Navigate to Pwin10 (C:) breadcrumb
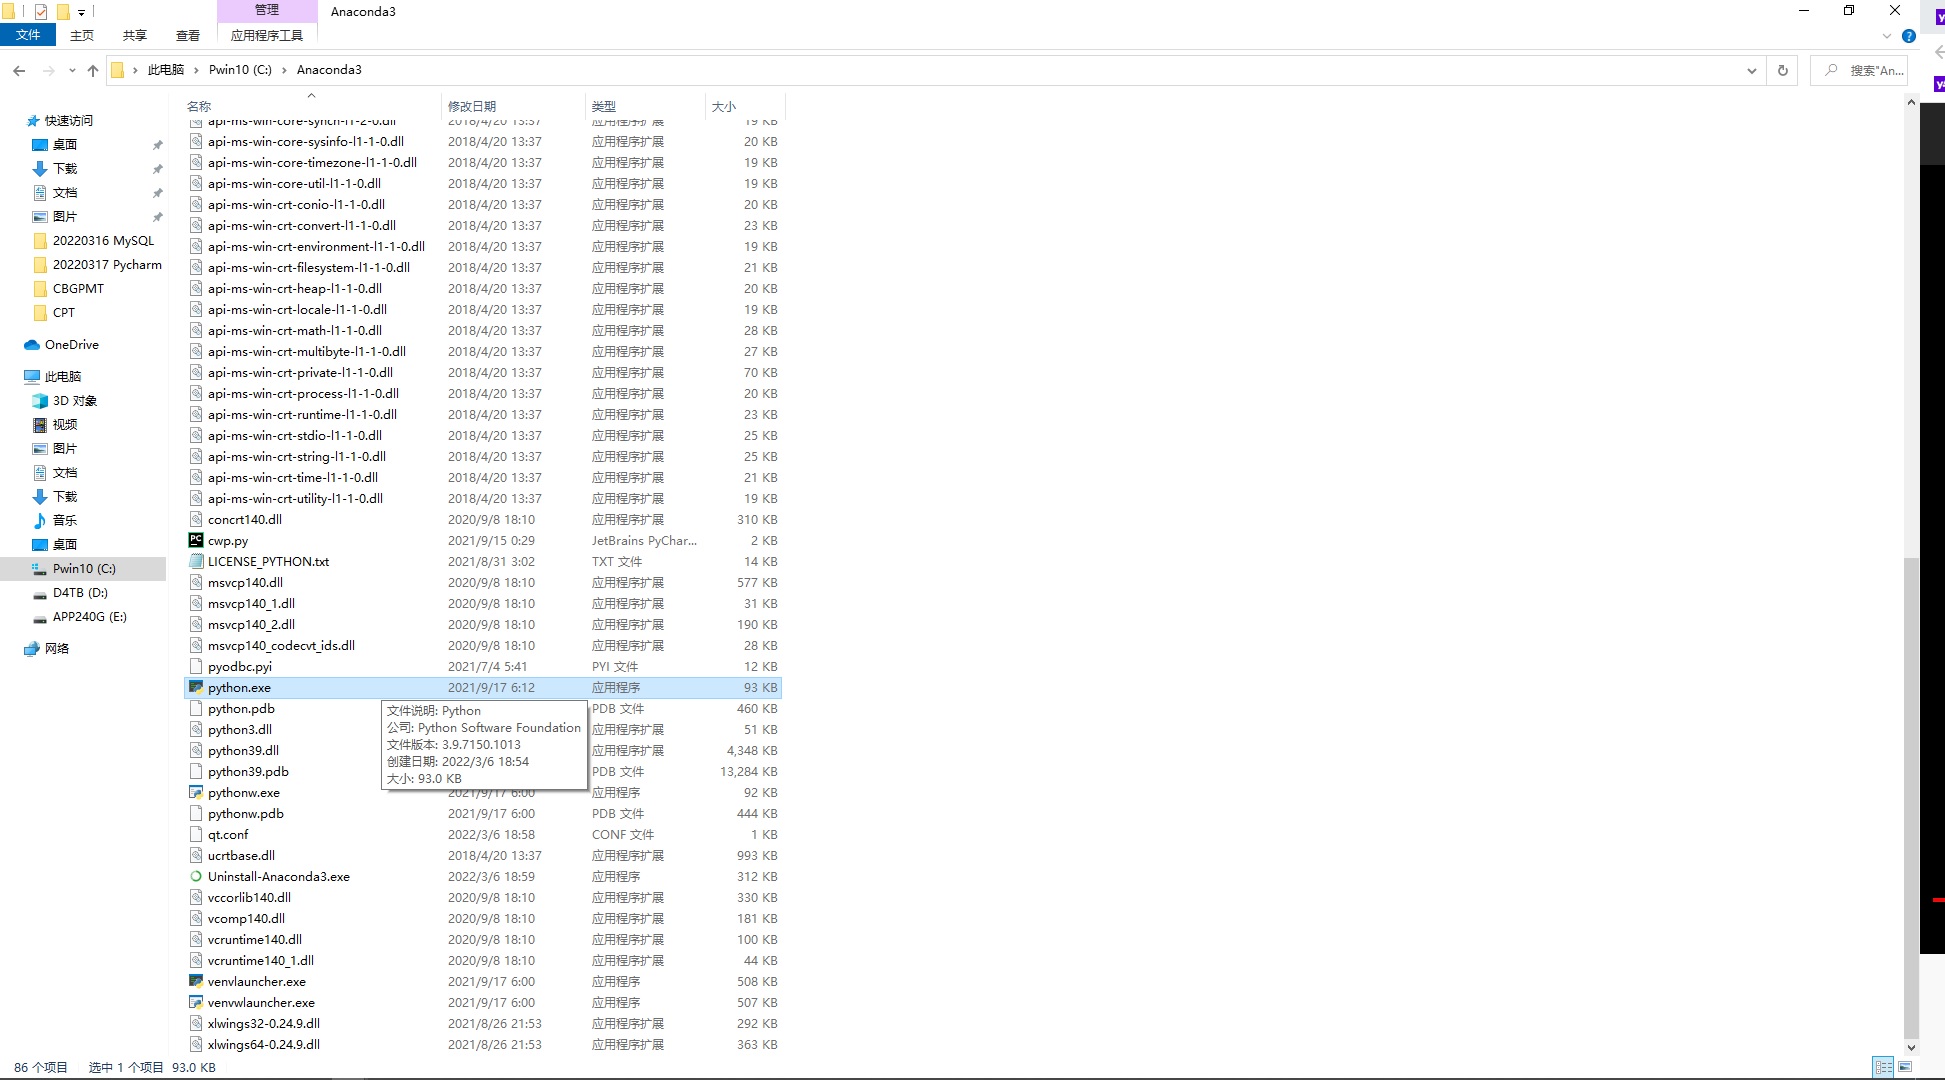The image size is (1945, 1080). coord(240,70)
